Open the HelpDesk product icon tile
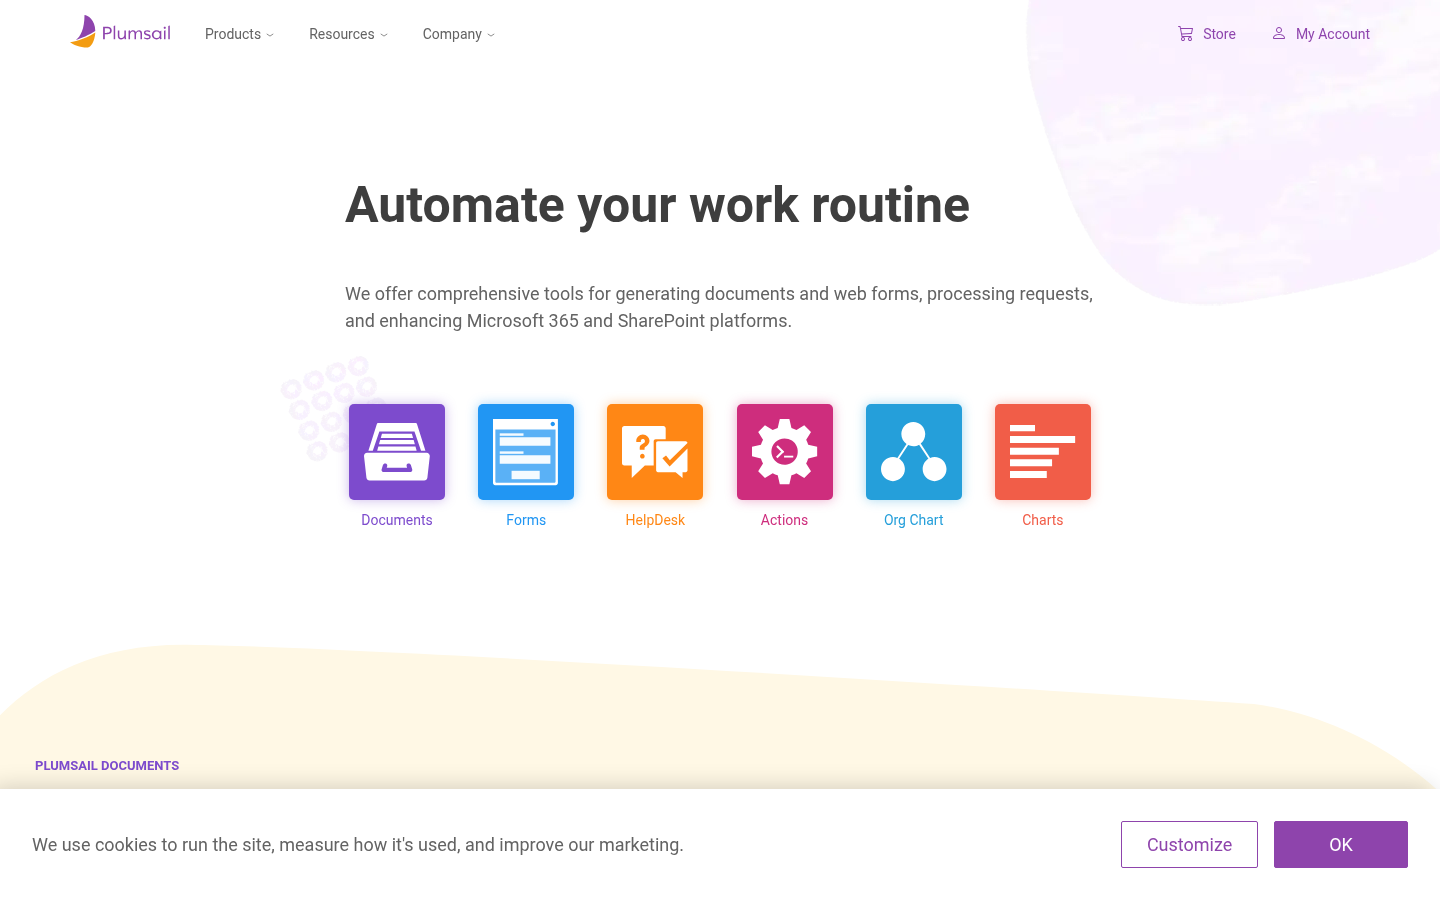 (655, 452)
